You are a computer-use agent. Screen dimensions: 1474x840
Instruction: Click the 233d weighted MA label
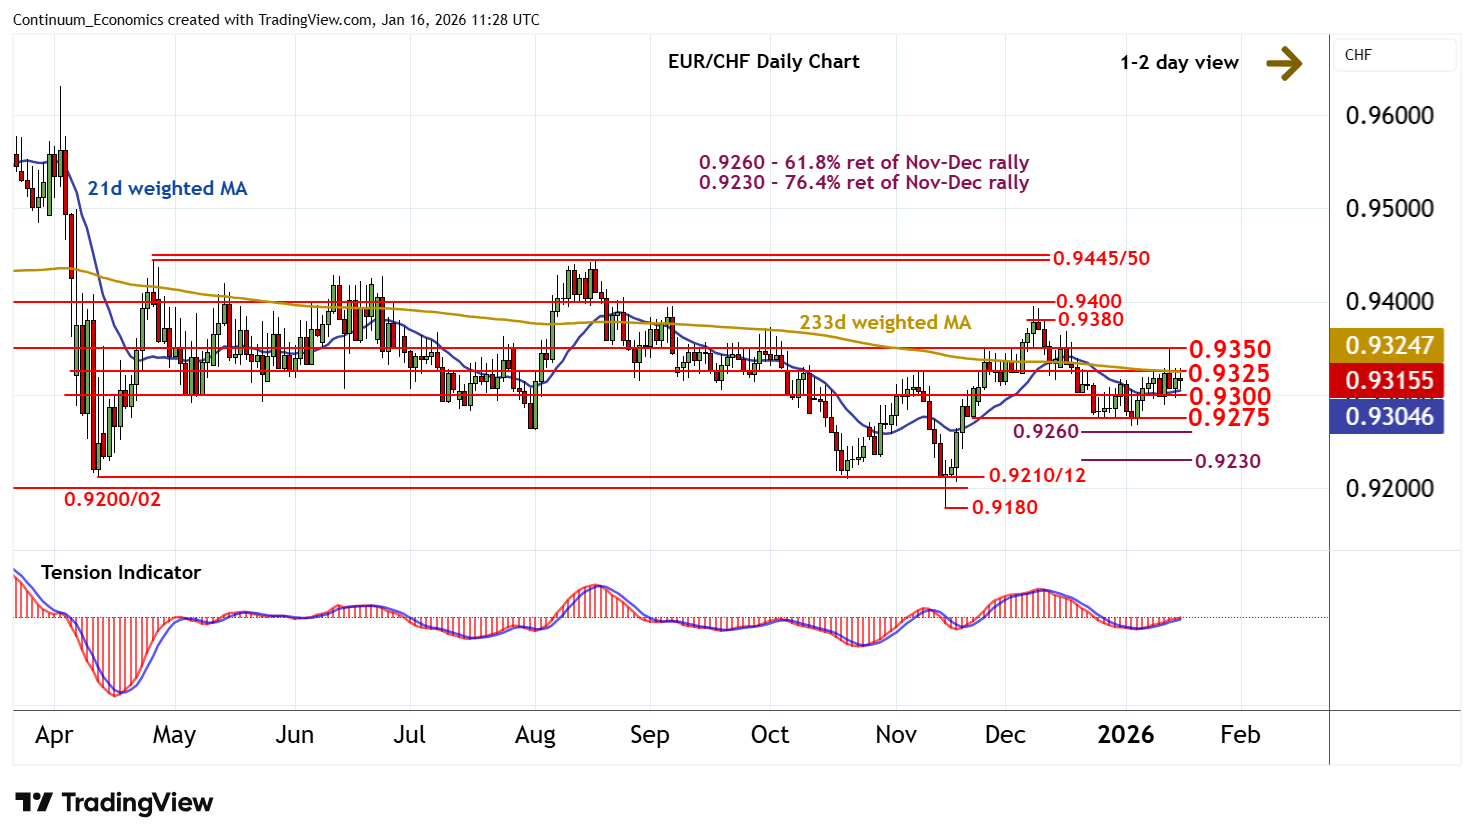coord(885,322)
